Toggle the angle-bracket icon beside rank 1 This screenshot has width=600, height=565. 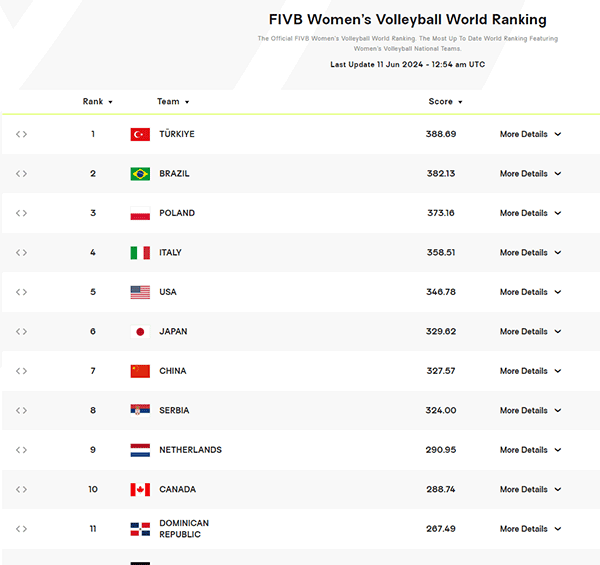point(21,134)
